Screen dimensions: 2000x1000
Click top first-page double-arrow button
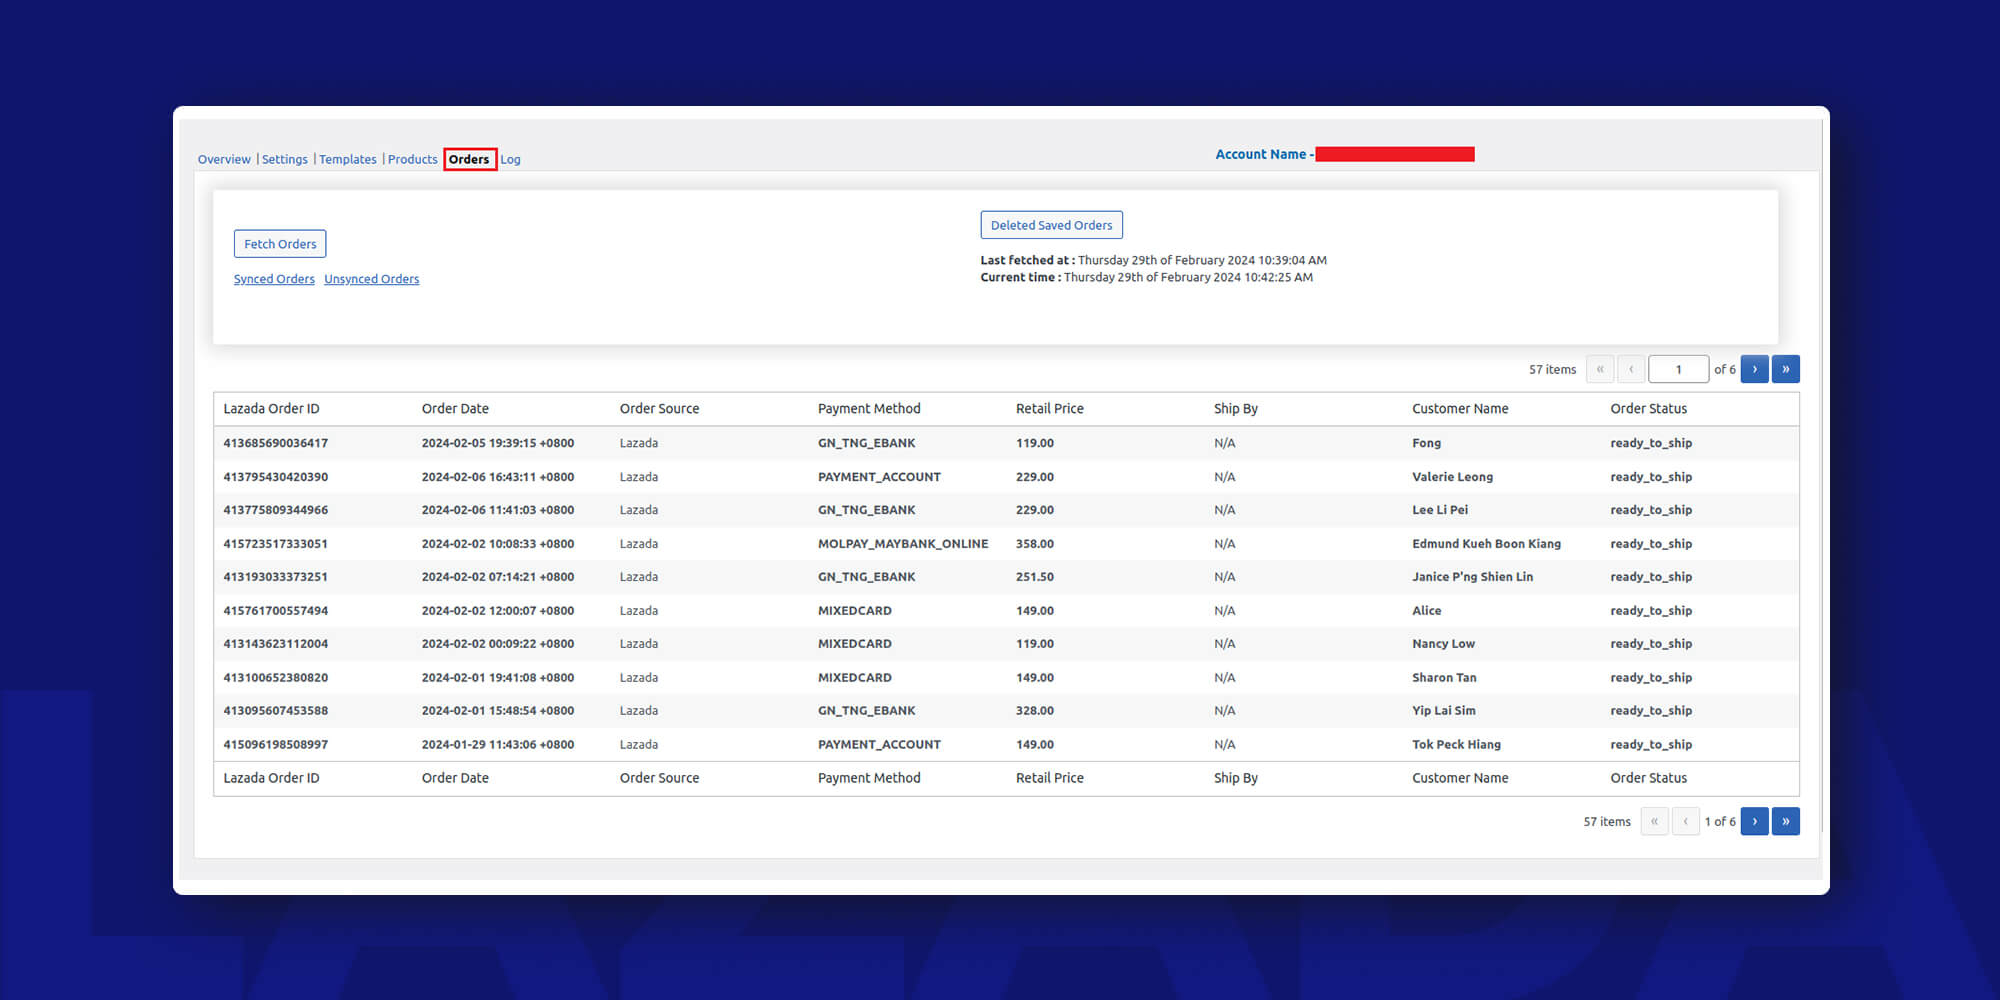[x=1600, y=369]
